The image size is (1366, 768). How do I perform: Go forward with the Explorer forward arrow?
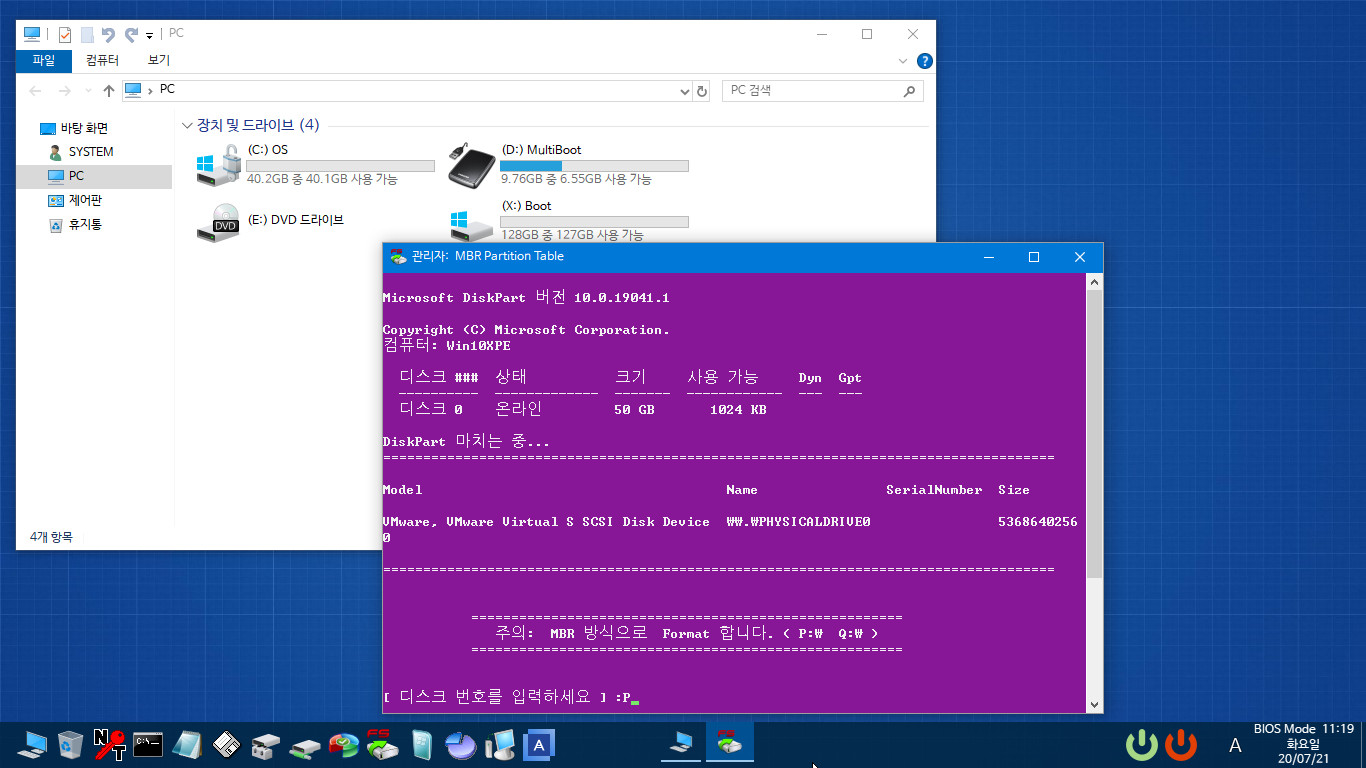(64, 91)
